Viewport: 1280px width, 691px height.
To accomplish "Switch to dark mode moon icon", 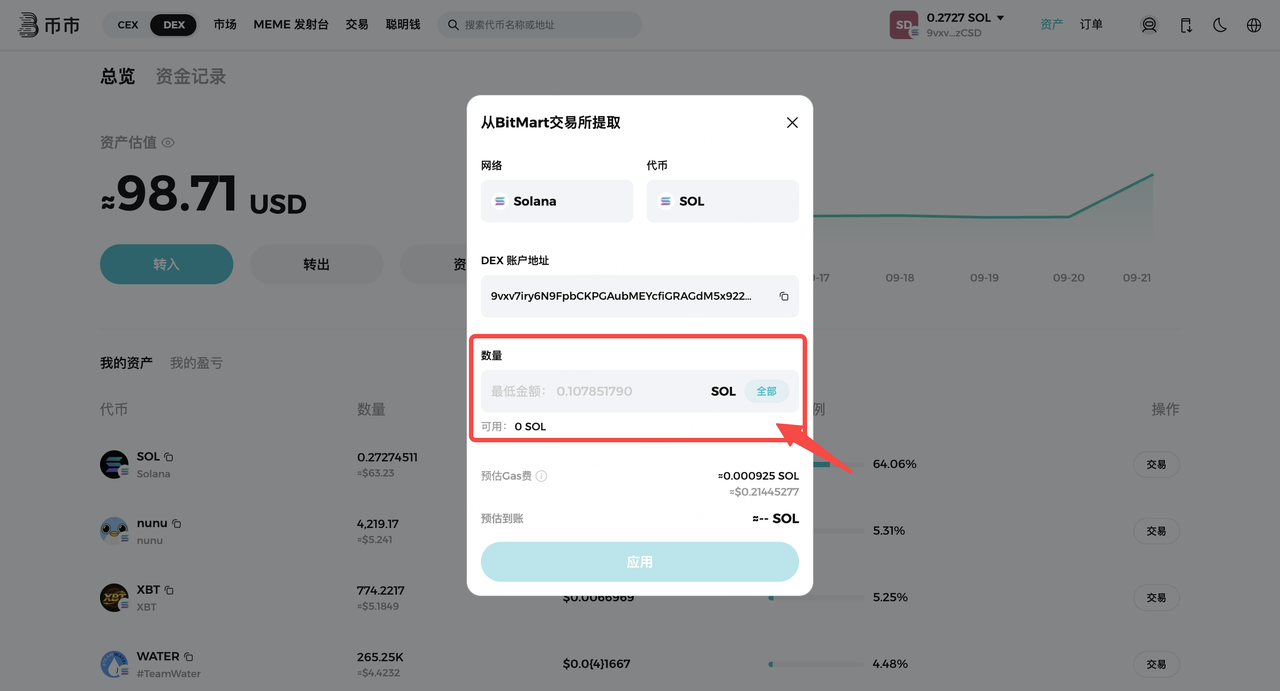I will [x=1220, y=25].
